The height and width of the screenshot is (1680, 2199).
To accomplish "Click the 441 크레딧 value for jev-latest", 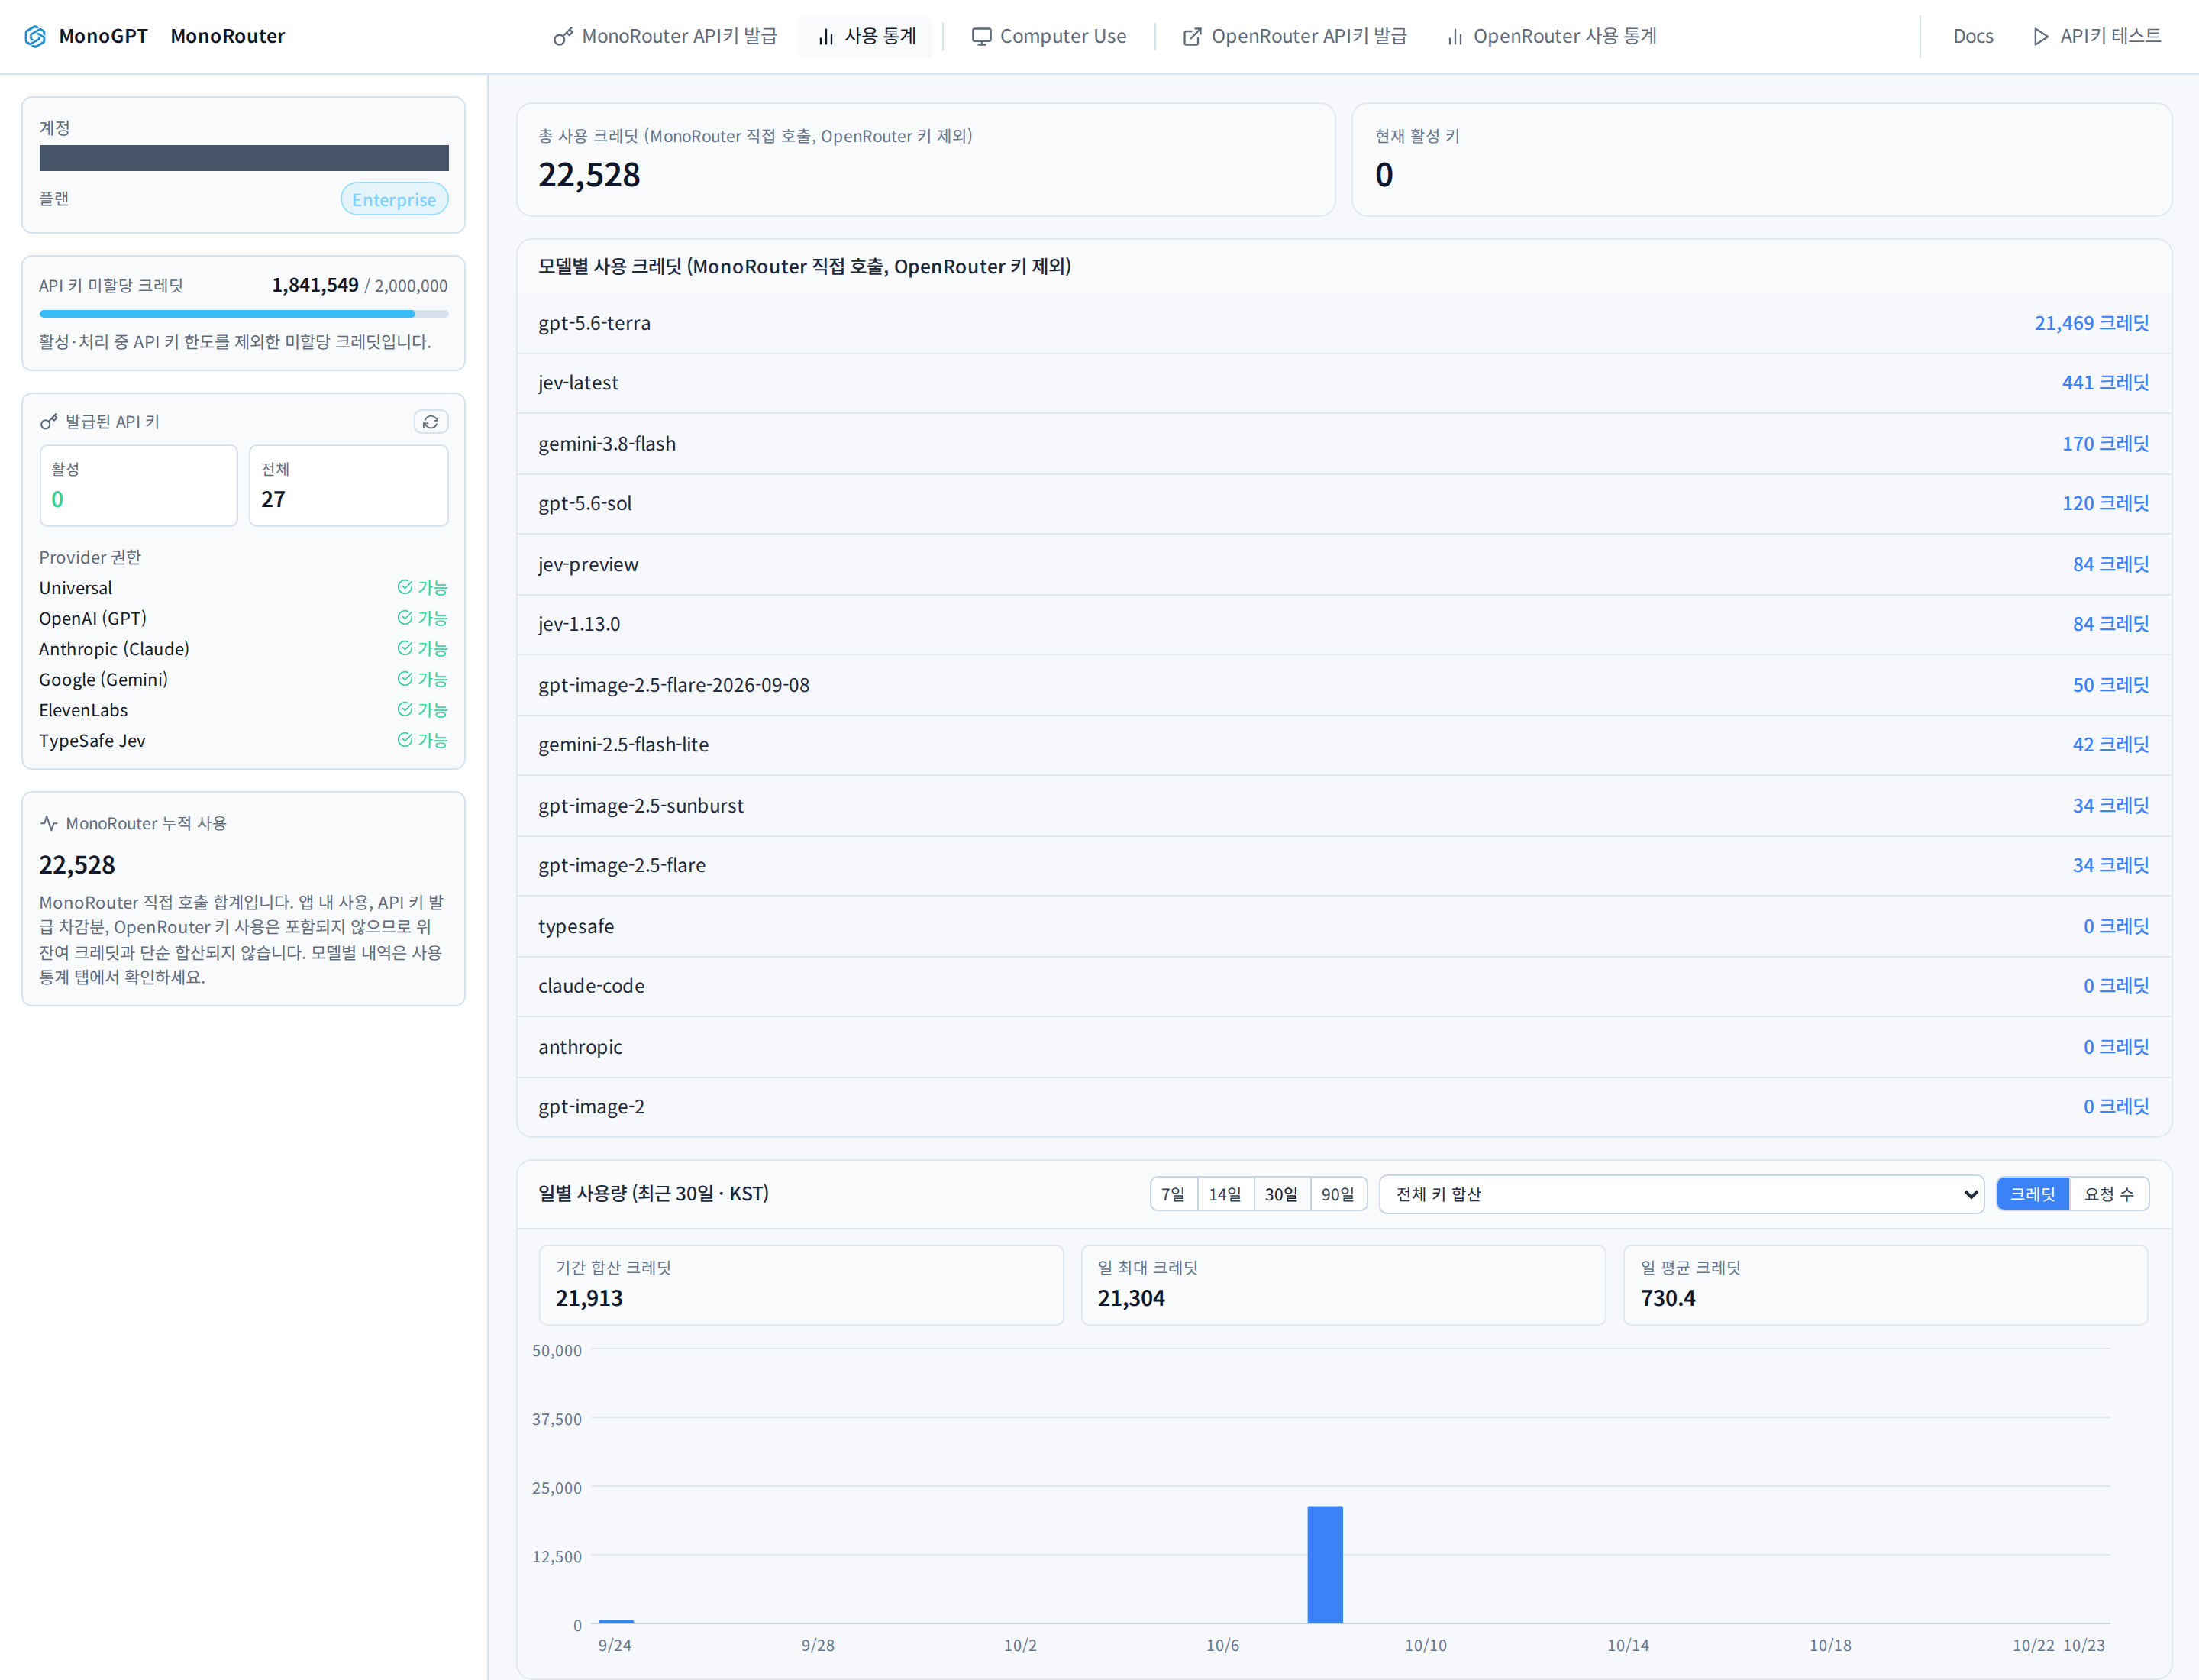I will tap(2105, 383).
